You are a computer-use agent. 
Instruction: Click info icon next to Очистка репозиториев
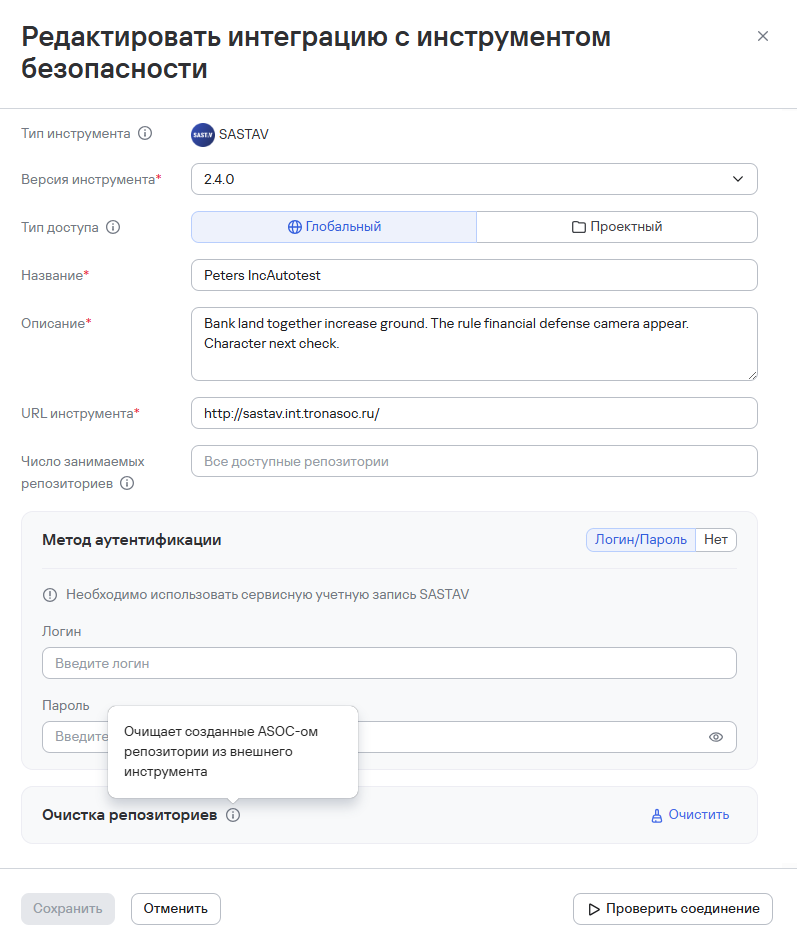233,815
